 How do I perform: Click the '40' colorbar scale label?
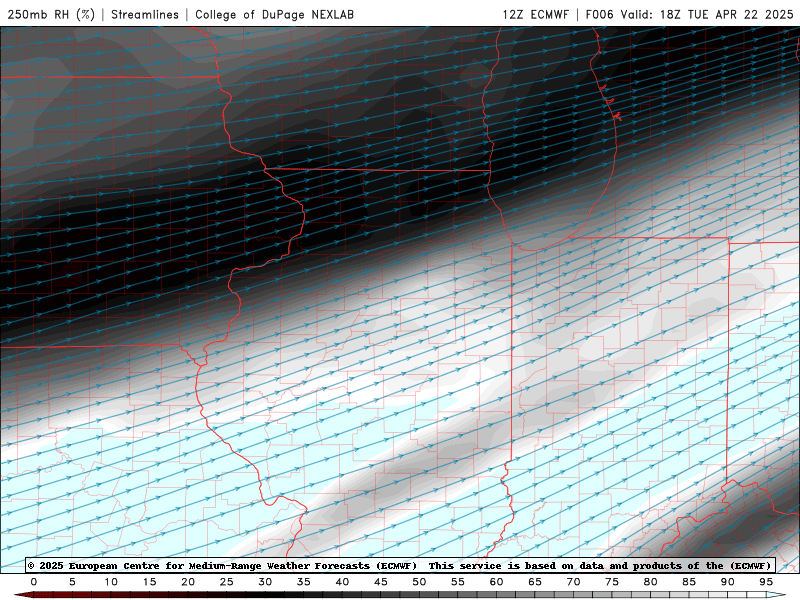pos(342,582)
